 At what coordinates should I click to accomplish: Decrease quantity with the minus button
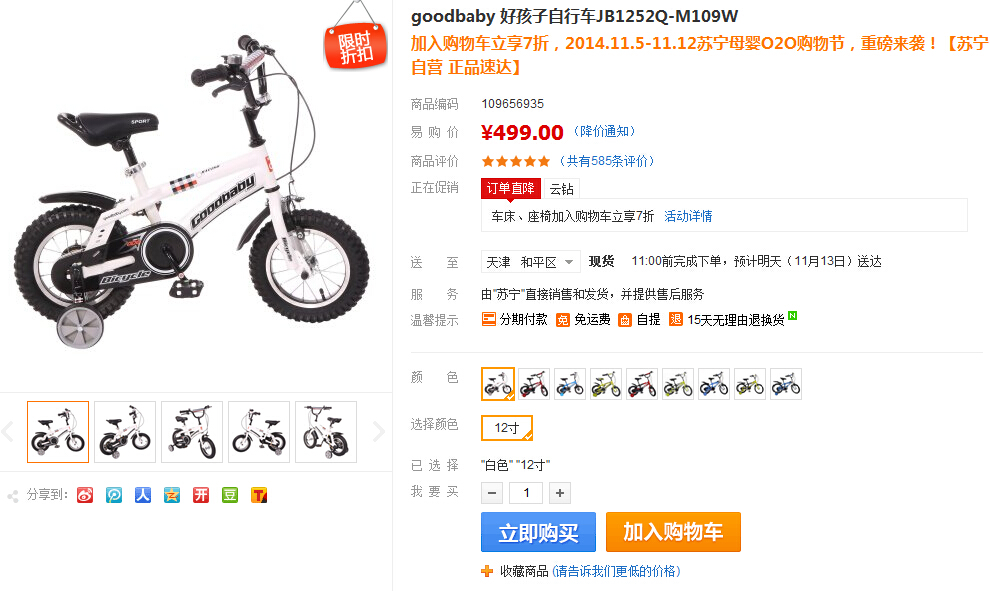pos(492,493)
